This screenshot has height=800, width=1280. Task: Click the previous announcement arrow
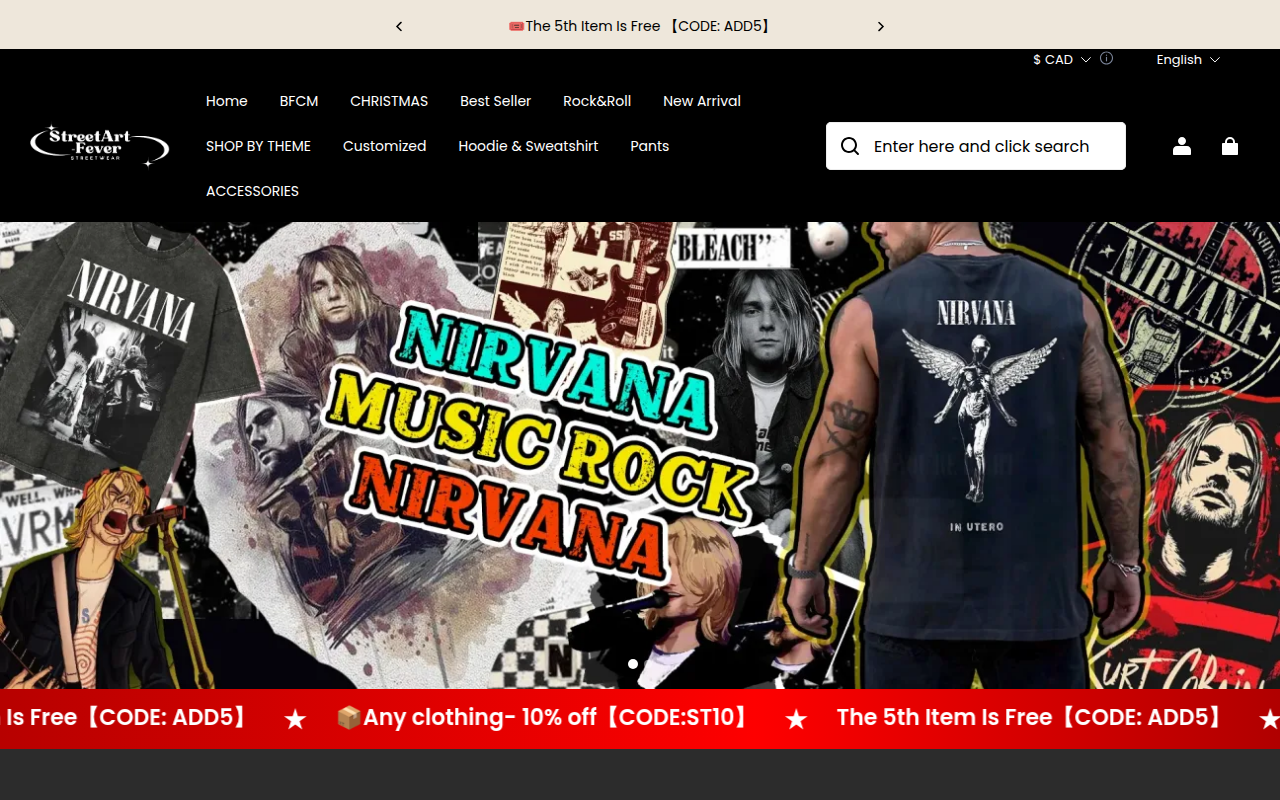399,26
